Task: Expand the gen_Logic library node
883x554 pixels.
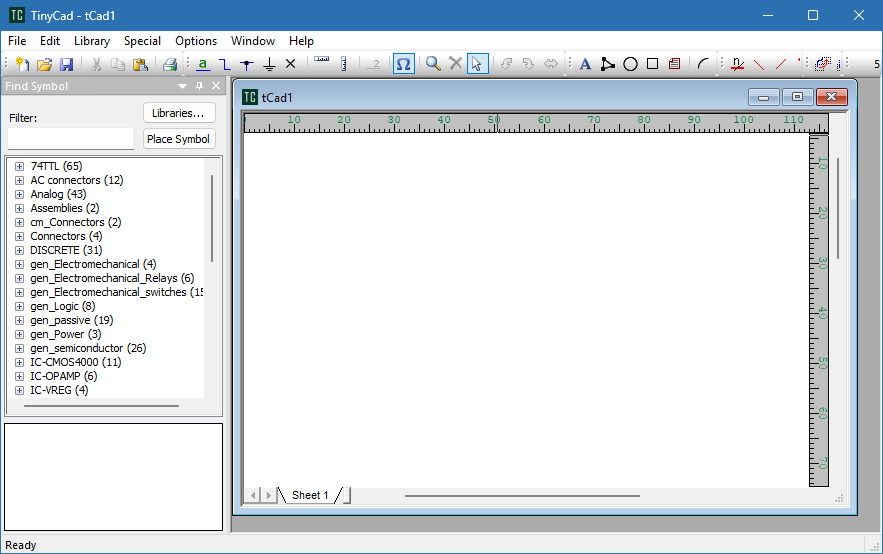Action: (20, 307)
